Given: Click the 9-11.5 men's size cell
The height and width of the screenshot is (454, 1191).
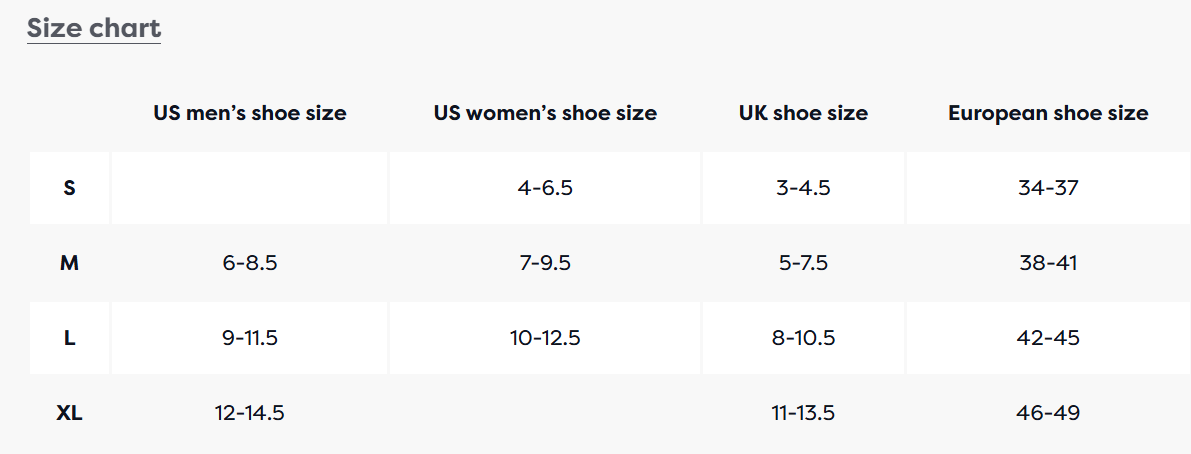Looking at the screenshot, I should pyautogui.click(x=250, y=339).
